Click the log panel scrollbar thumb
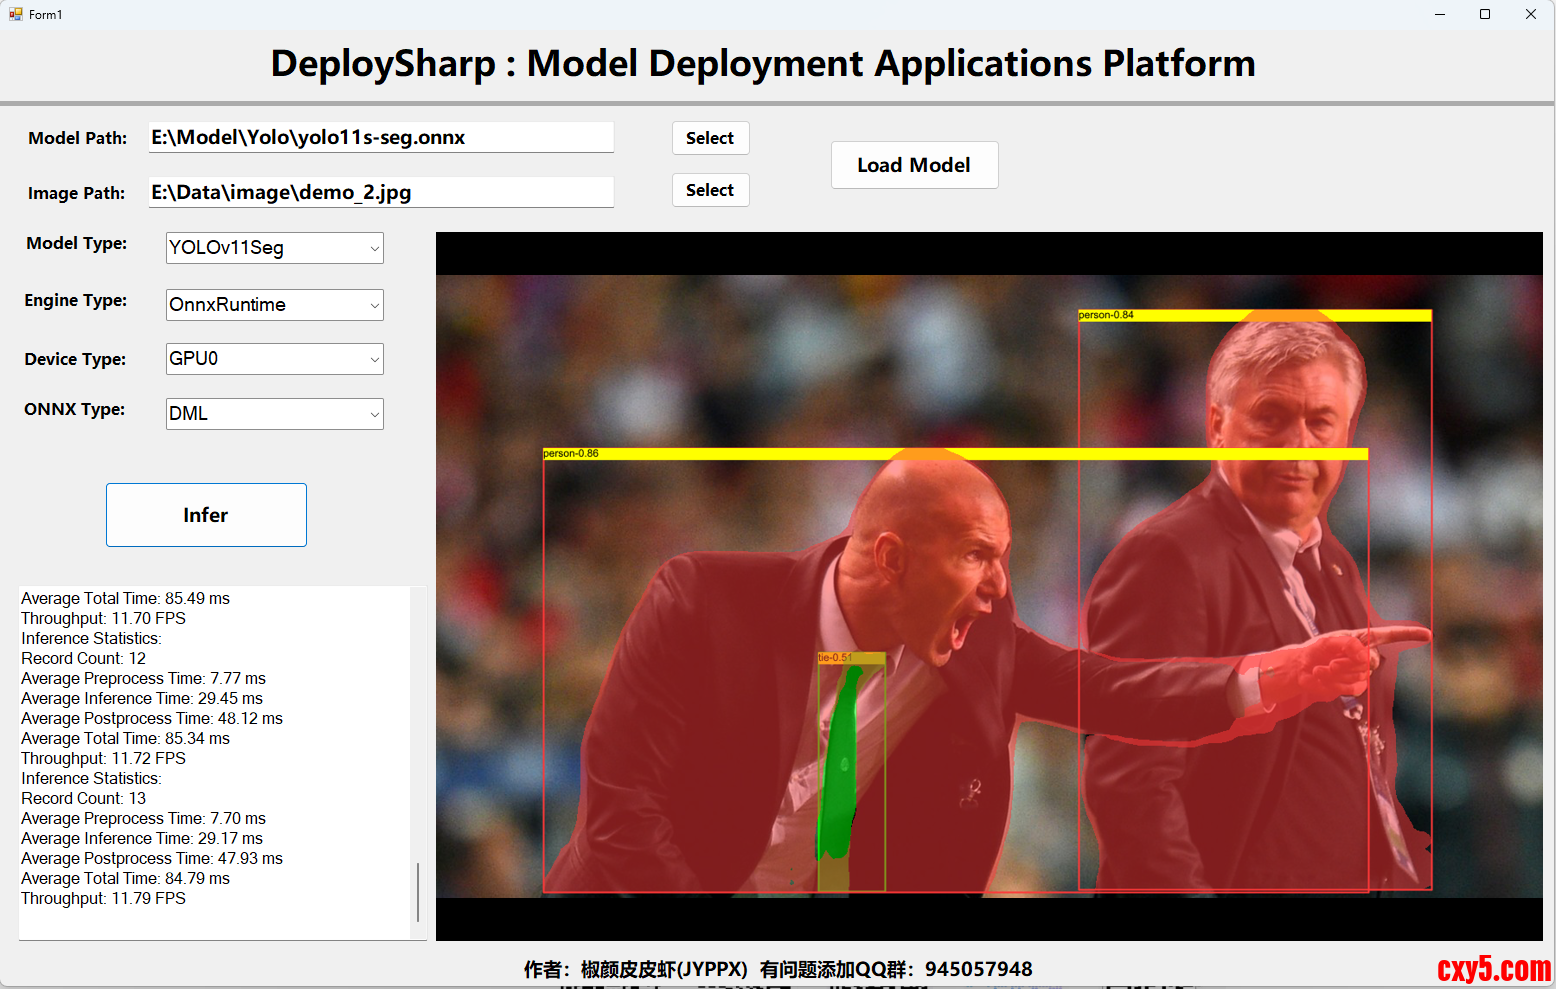 418,891
